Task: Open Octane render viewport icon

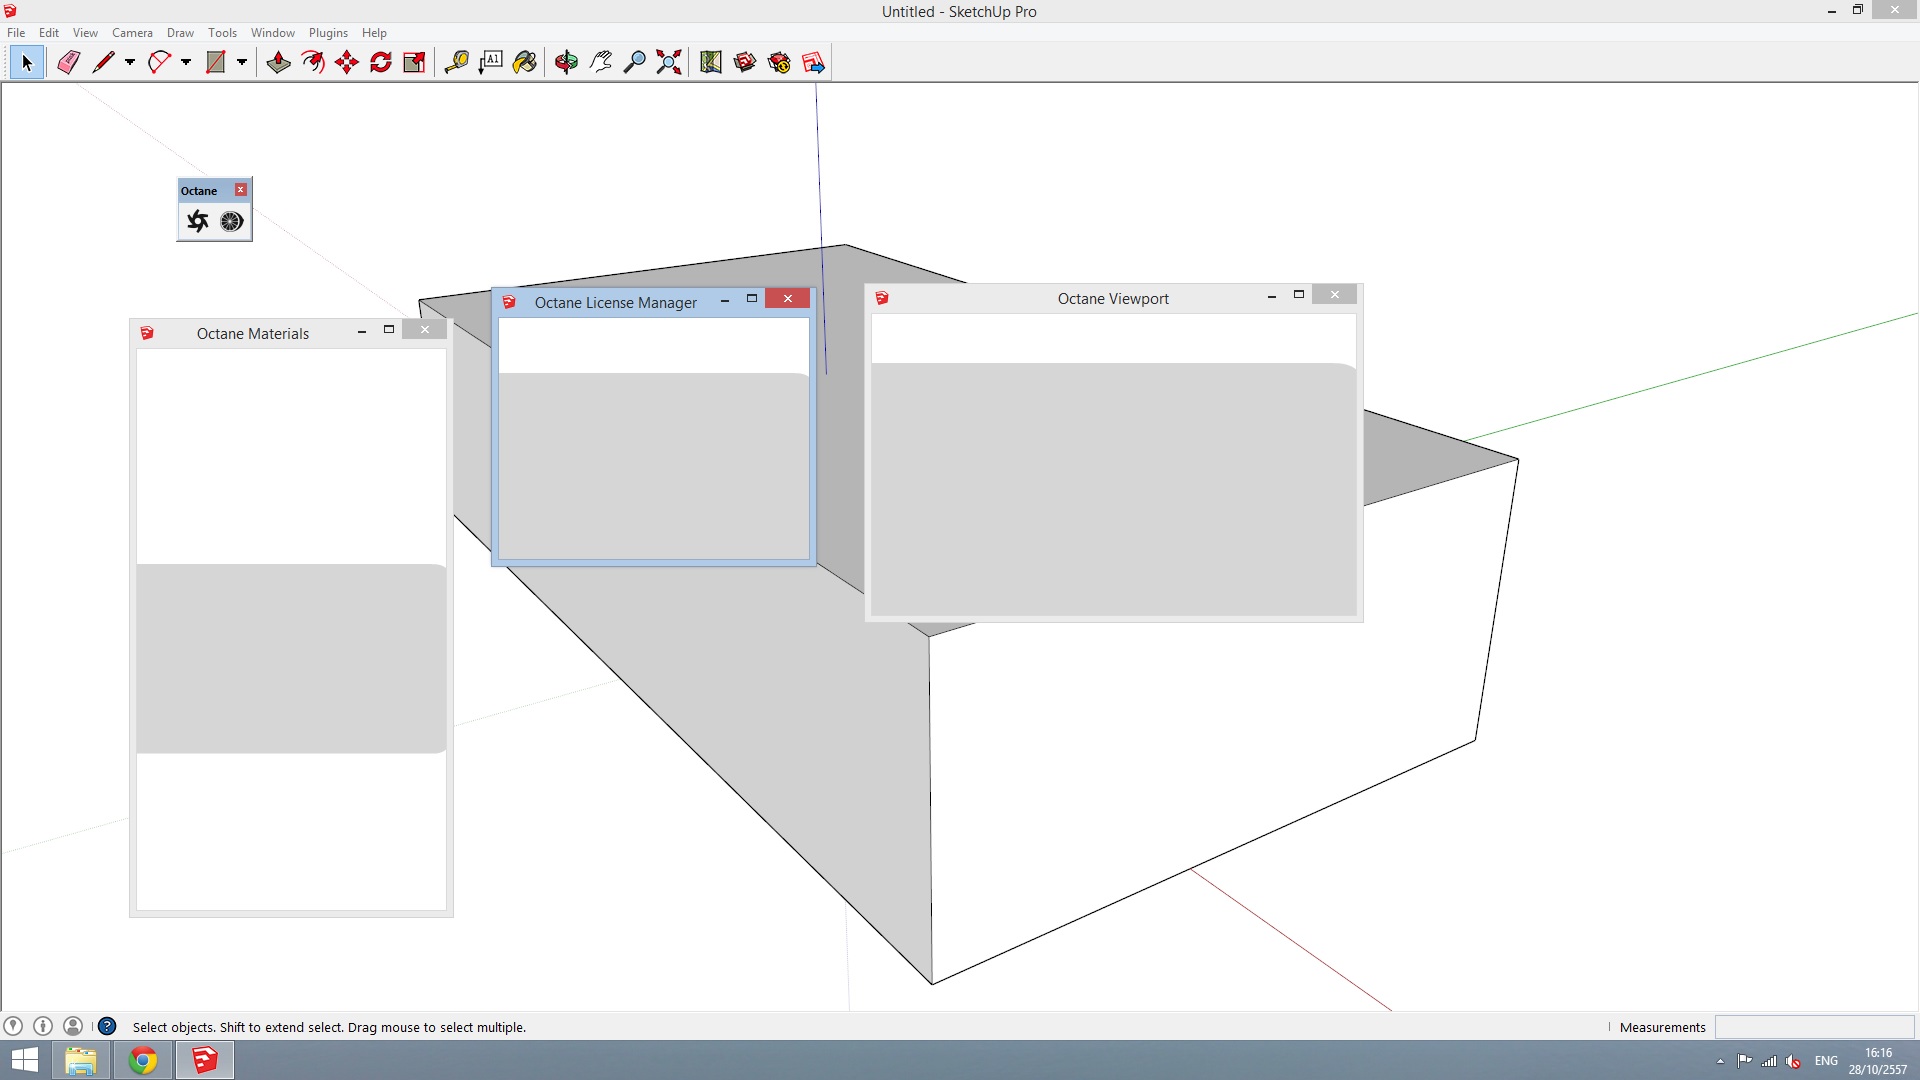Action: (x=198, y=221)
